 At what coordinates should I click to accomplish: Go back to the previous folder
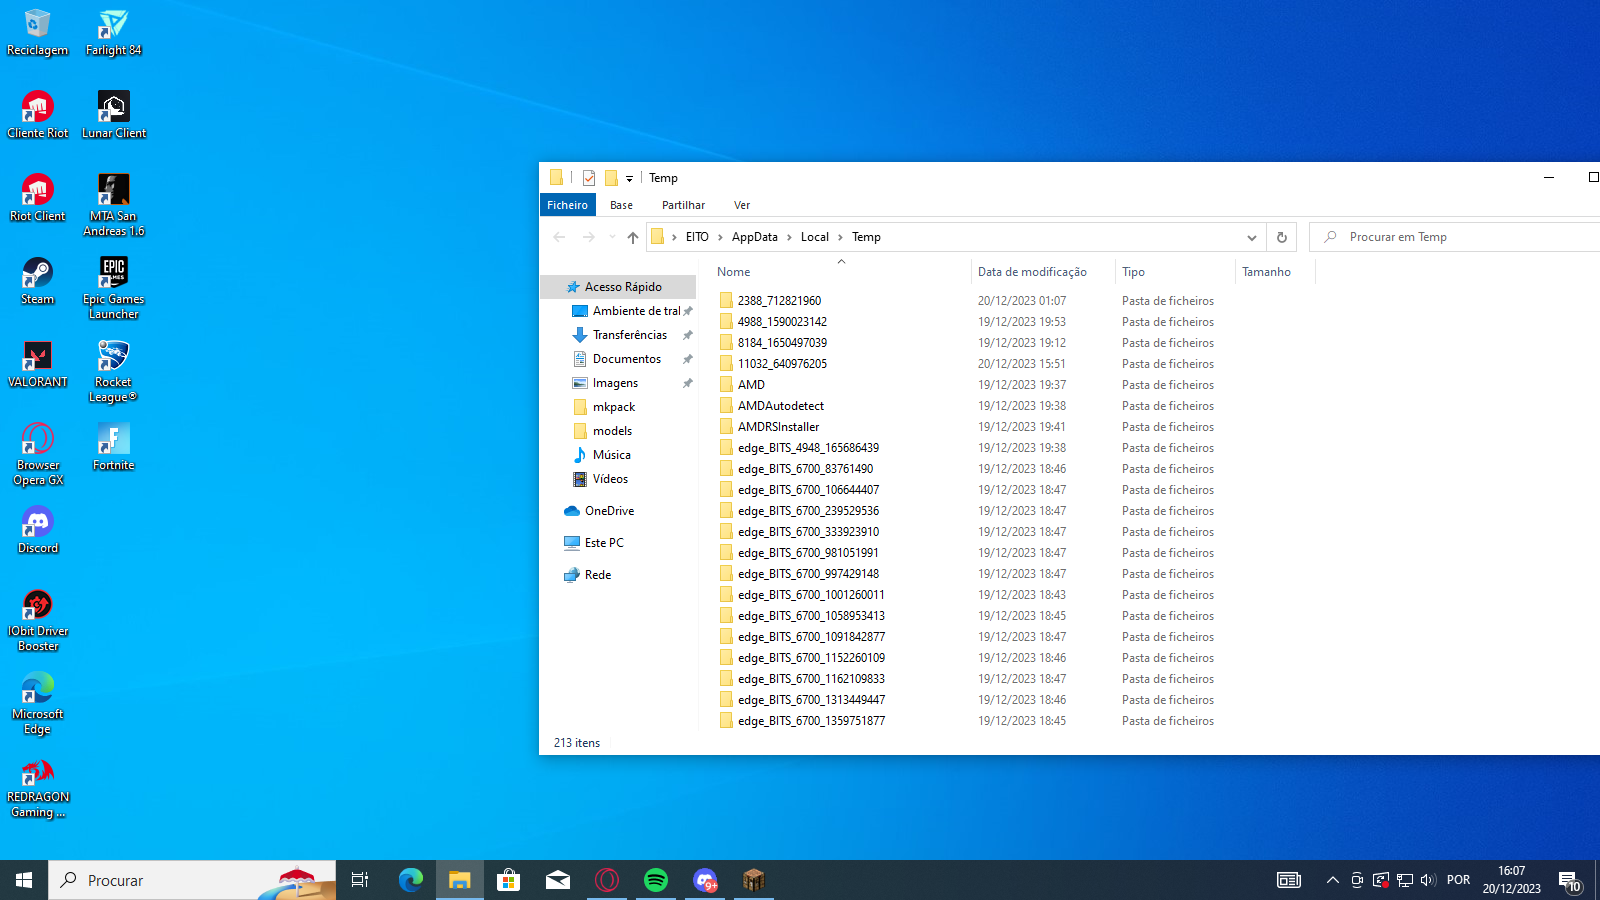click(559, 237)
